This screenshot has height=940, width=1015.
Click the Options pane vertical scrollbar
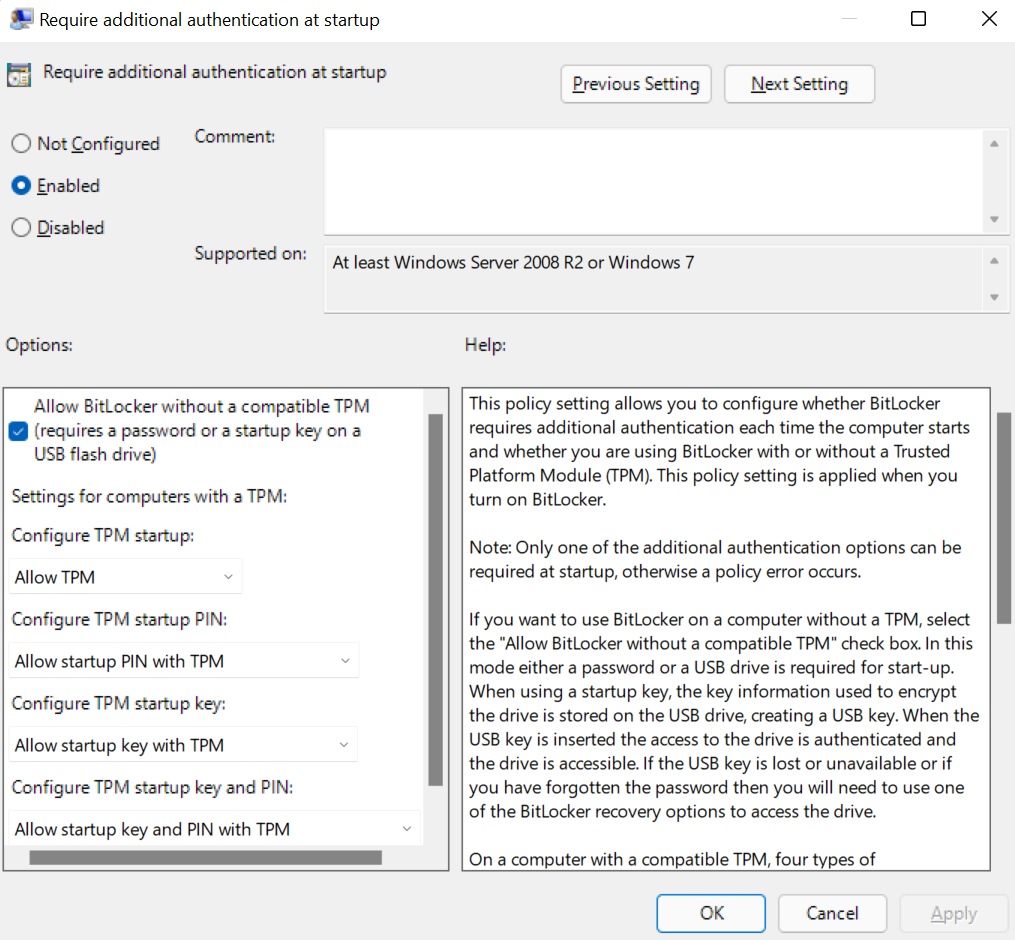436,599
